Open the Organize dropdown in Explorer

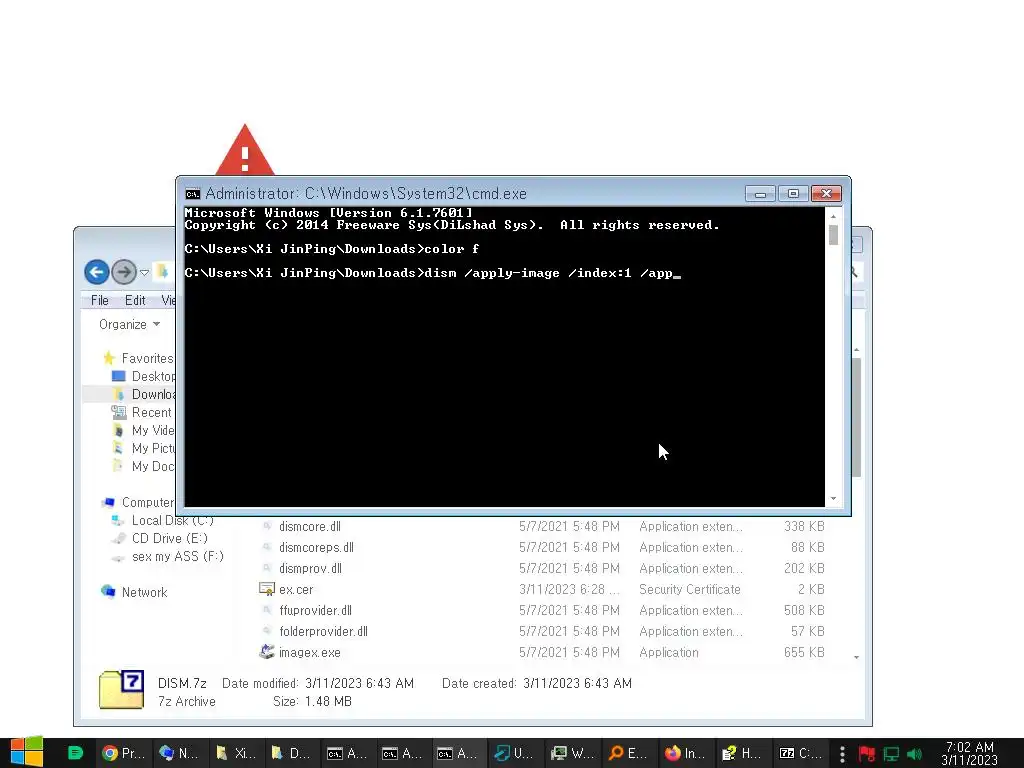point(129,325)
